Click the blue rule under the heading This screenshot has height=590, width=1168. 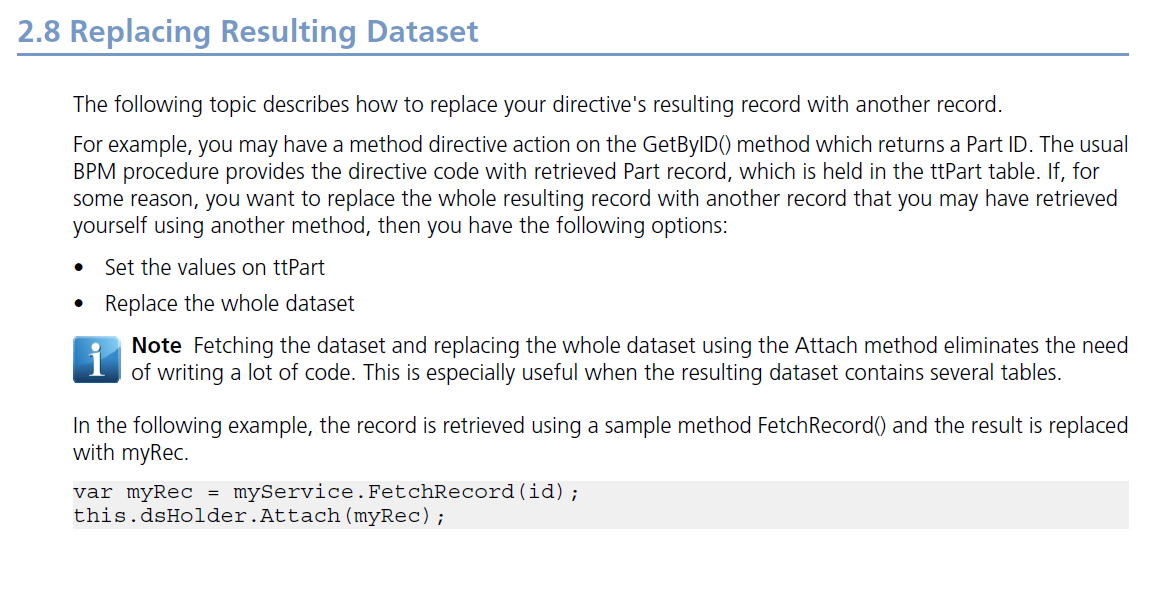[573, 54]
